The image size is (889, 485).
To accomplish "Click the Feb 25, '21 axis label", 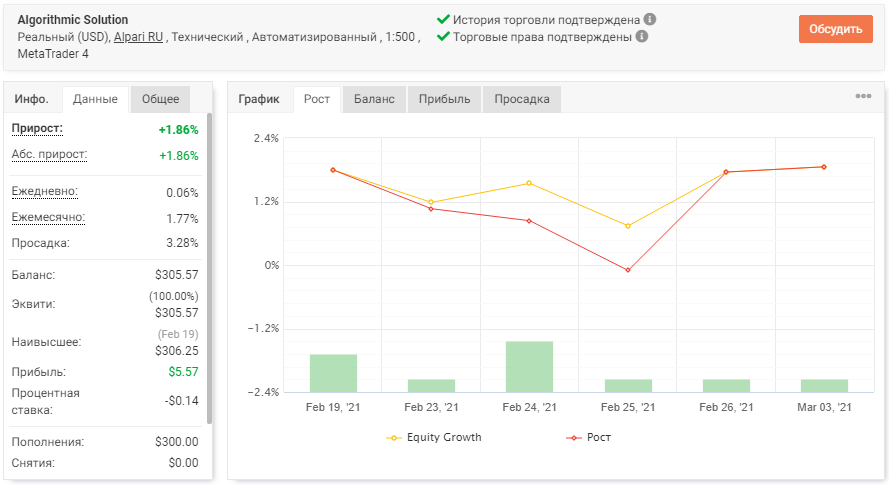I will (x=628, y=407).
